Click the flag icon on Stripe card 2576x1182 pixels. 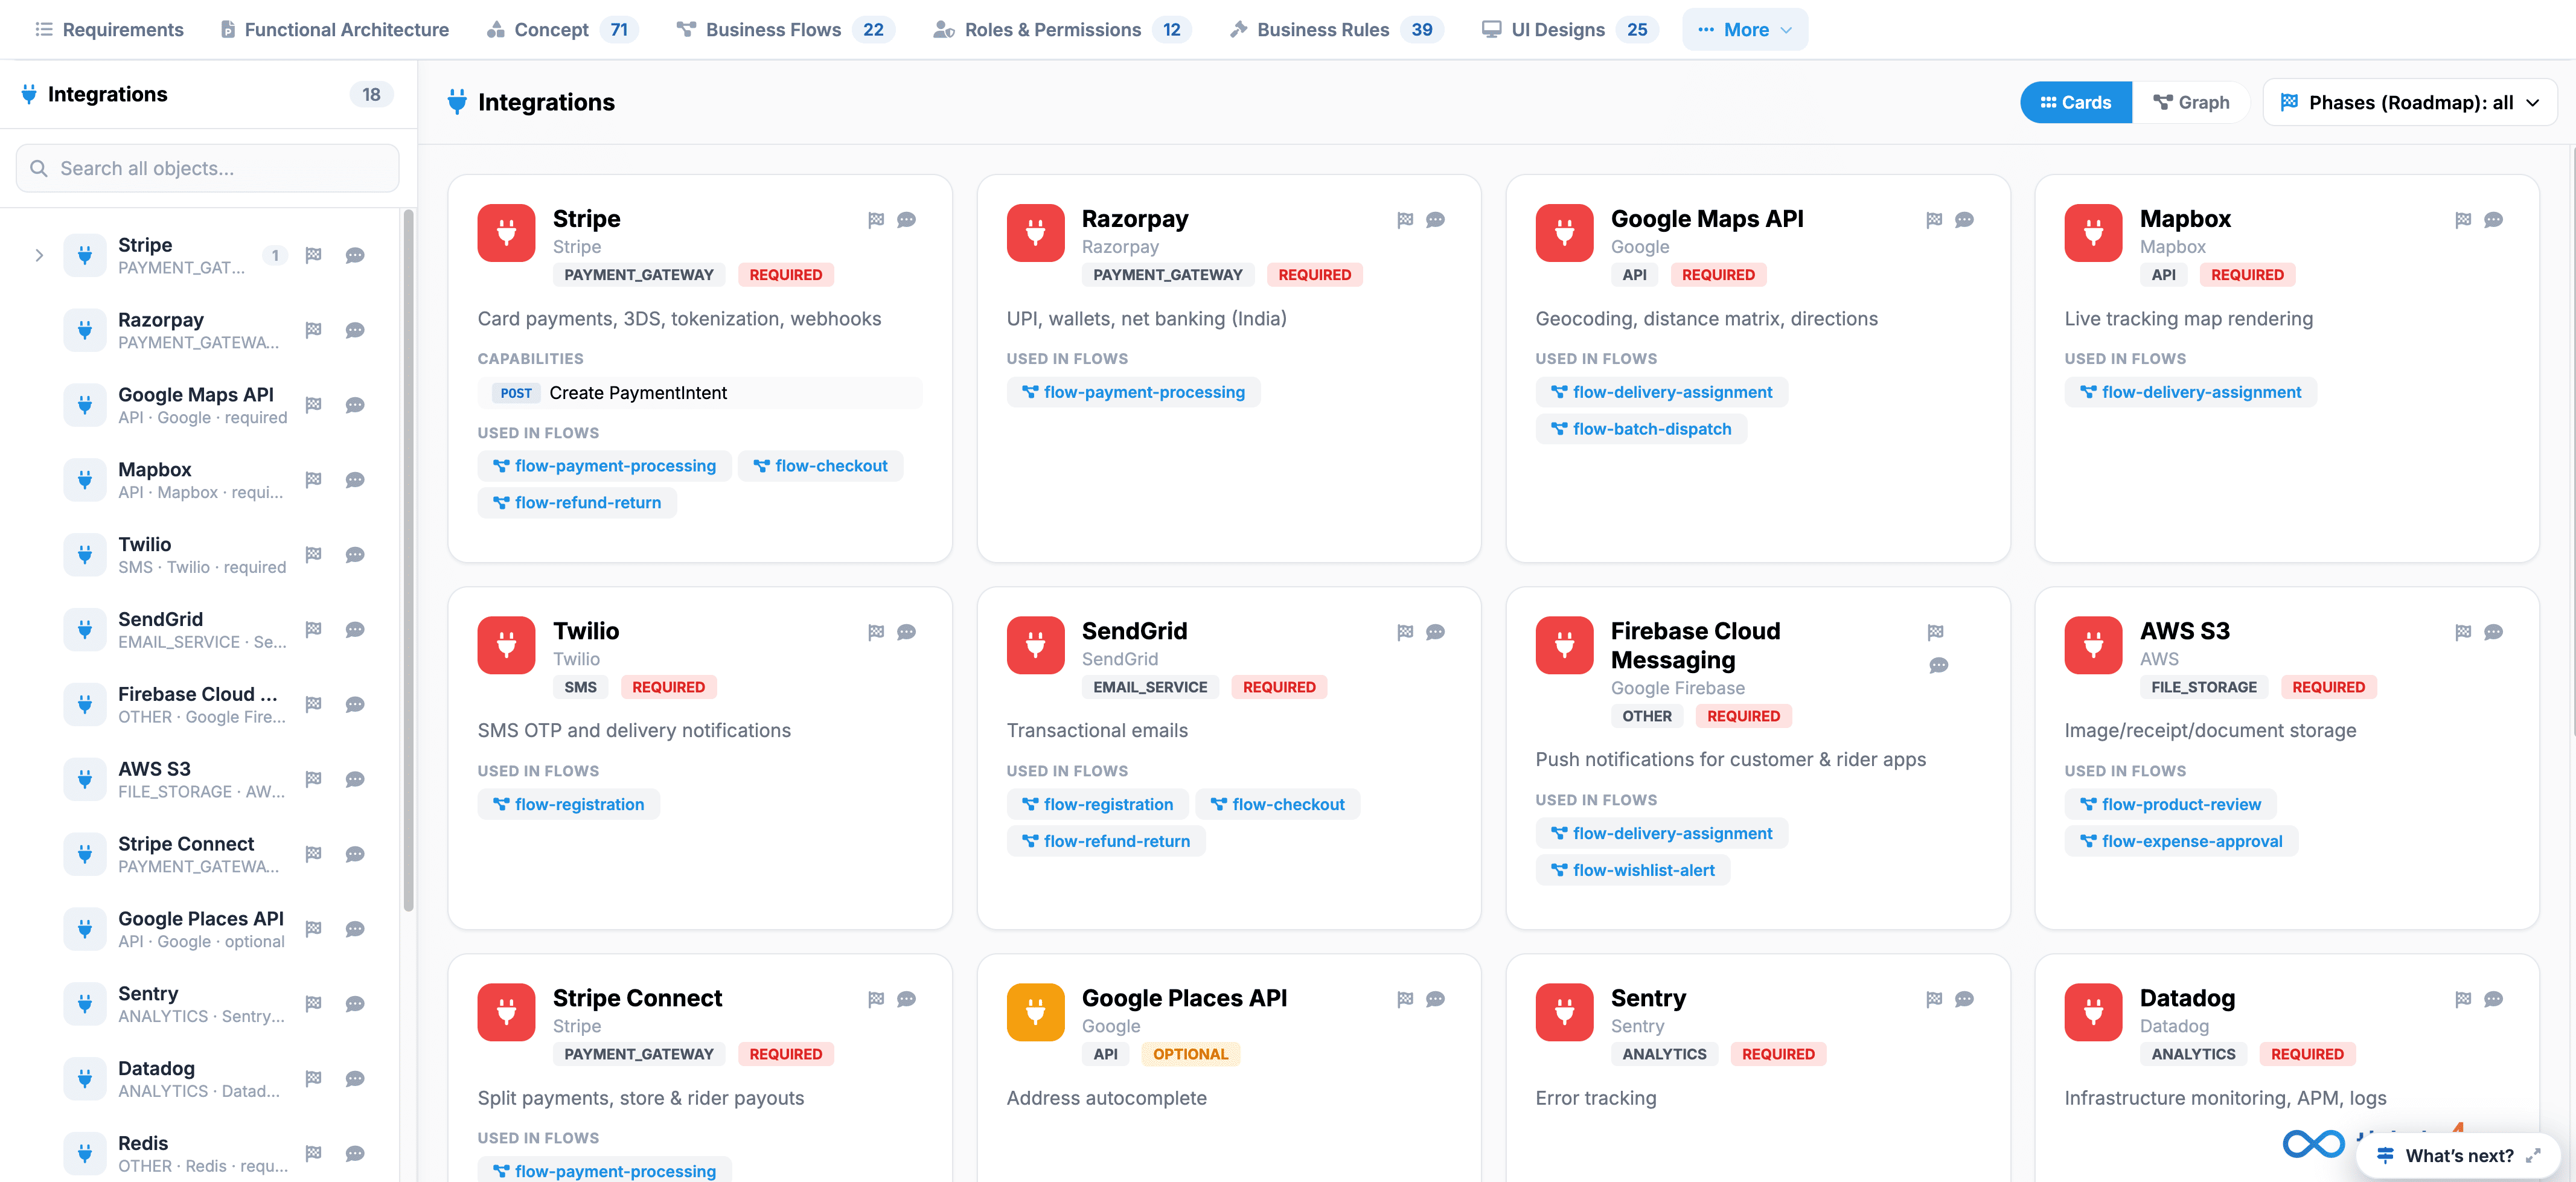(875, 220)
